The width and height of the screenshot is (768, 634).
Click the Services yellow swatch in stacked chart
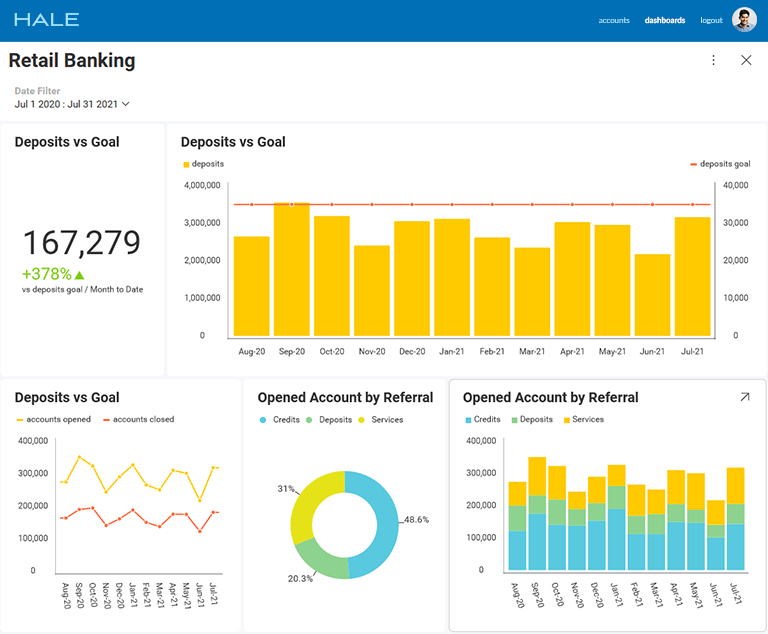[567, 420]
